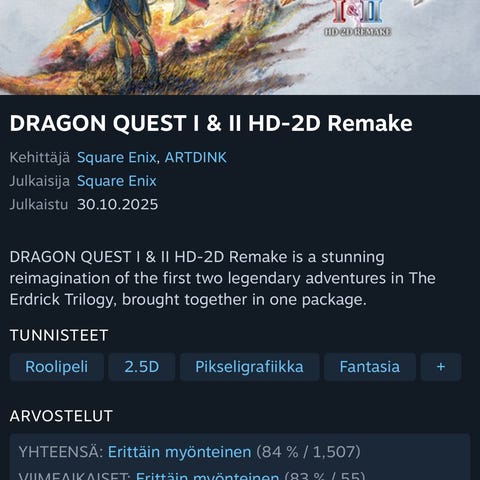Select the Fantasia tag
The image size is (480, 480).
pyautogui.click(x=370, y=367)
